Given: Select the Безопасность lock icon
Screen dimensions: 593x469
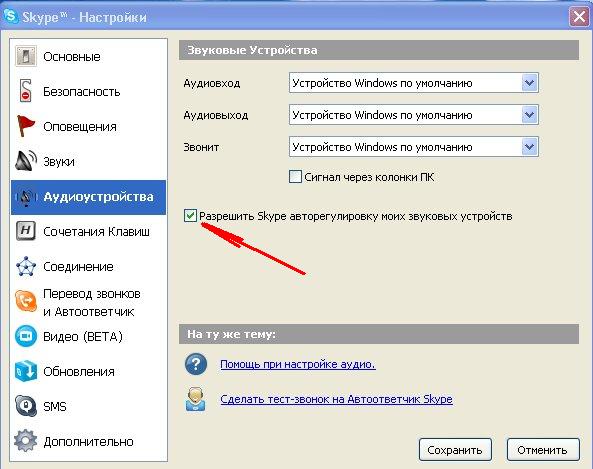Looking at the screenshot, I should (x=25, y=91).
